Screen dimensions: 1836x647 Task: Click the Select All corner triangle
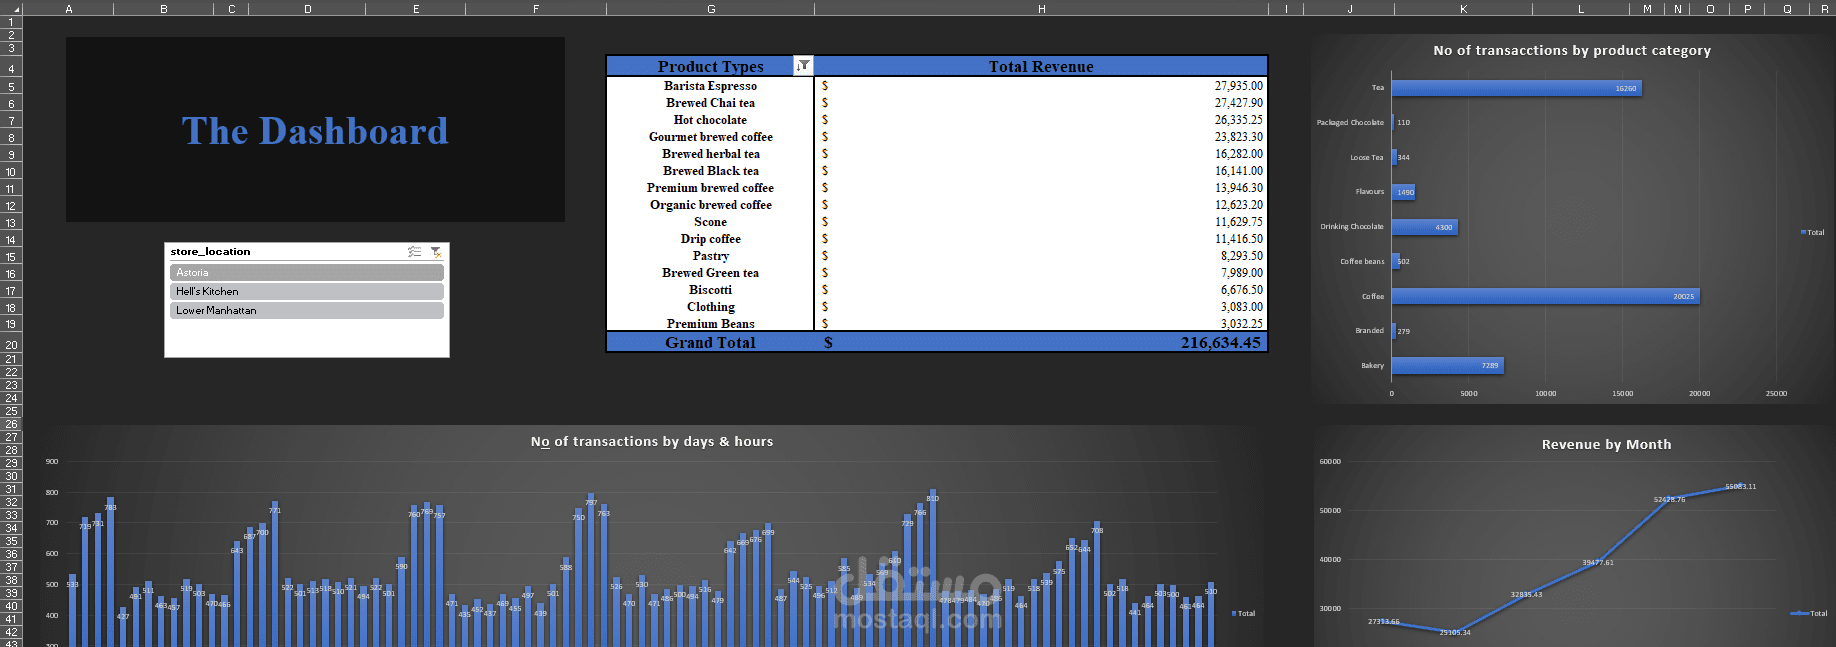[x=11, y=8]
